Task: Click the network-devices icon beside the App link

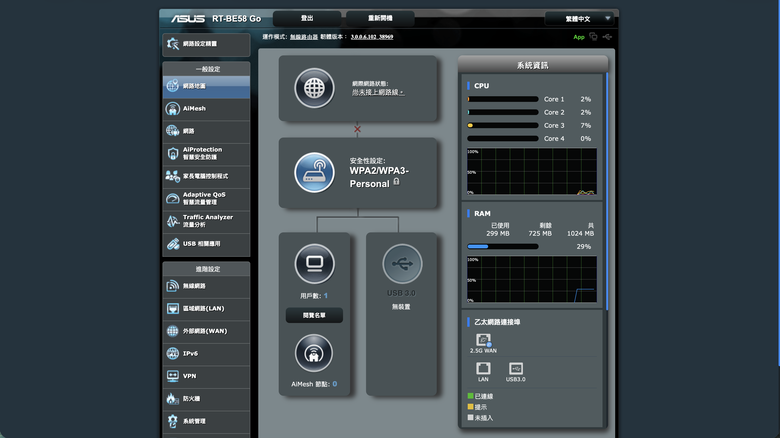Action: pyautogui.click(x=593, y=37)
